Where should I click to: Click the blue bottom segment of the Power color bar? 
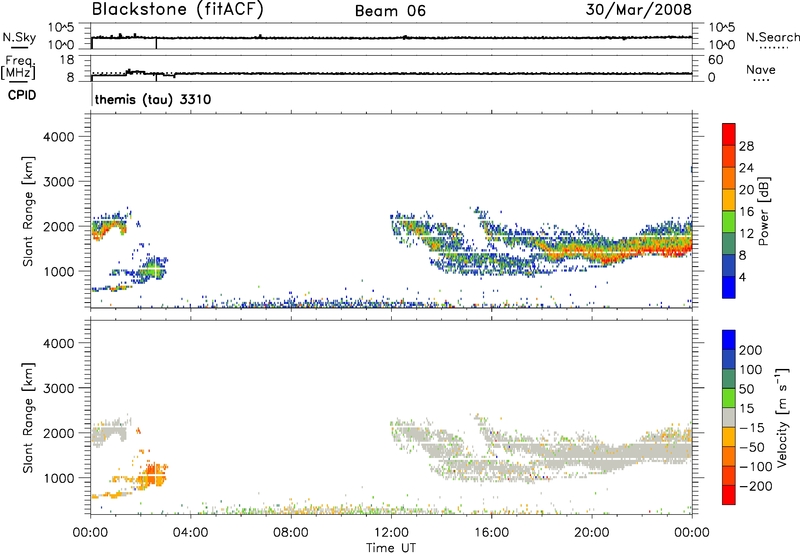tap(729, 287)
